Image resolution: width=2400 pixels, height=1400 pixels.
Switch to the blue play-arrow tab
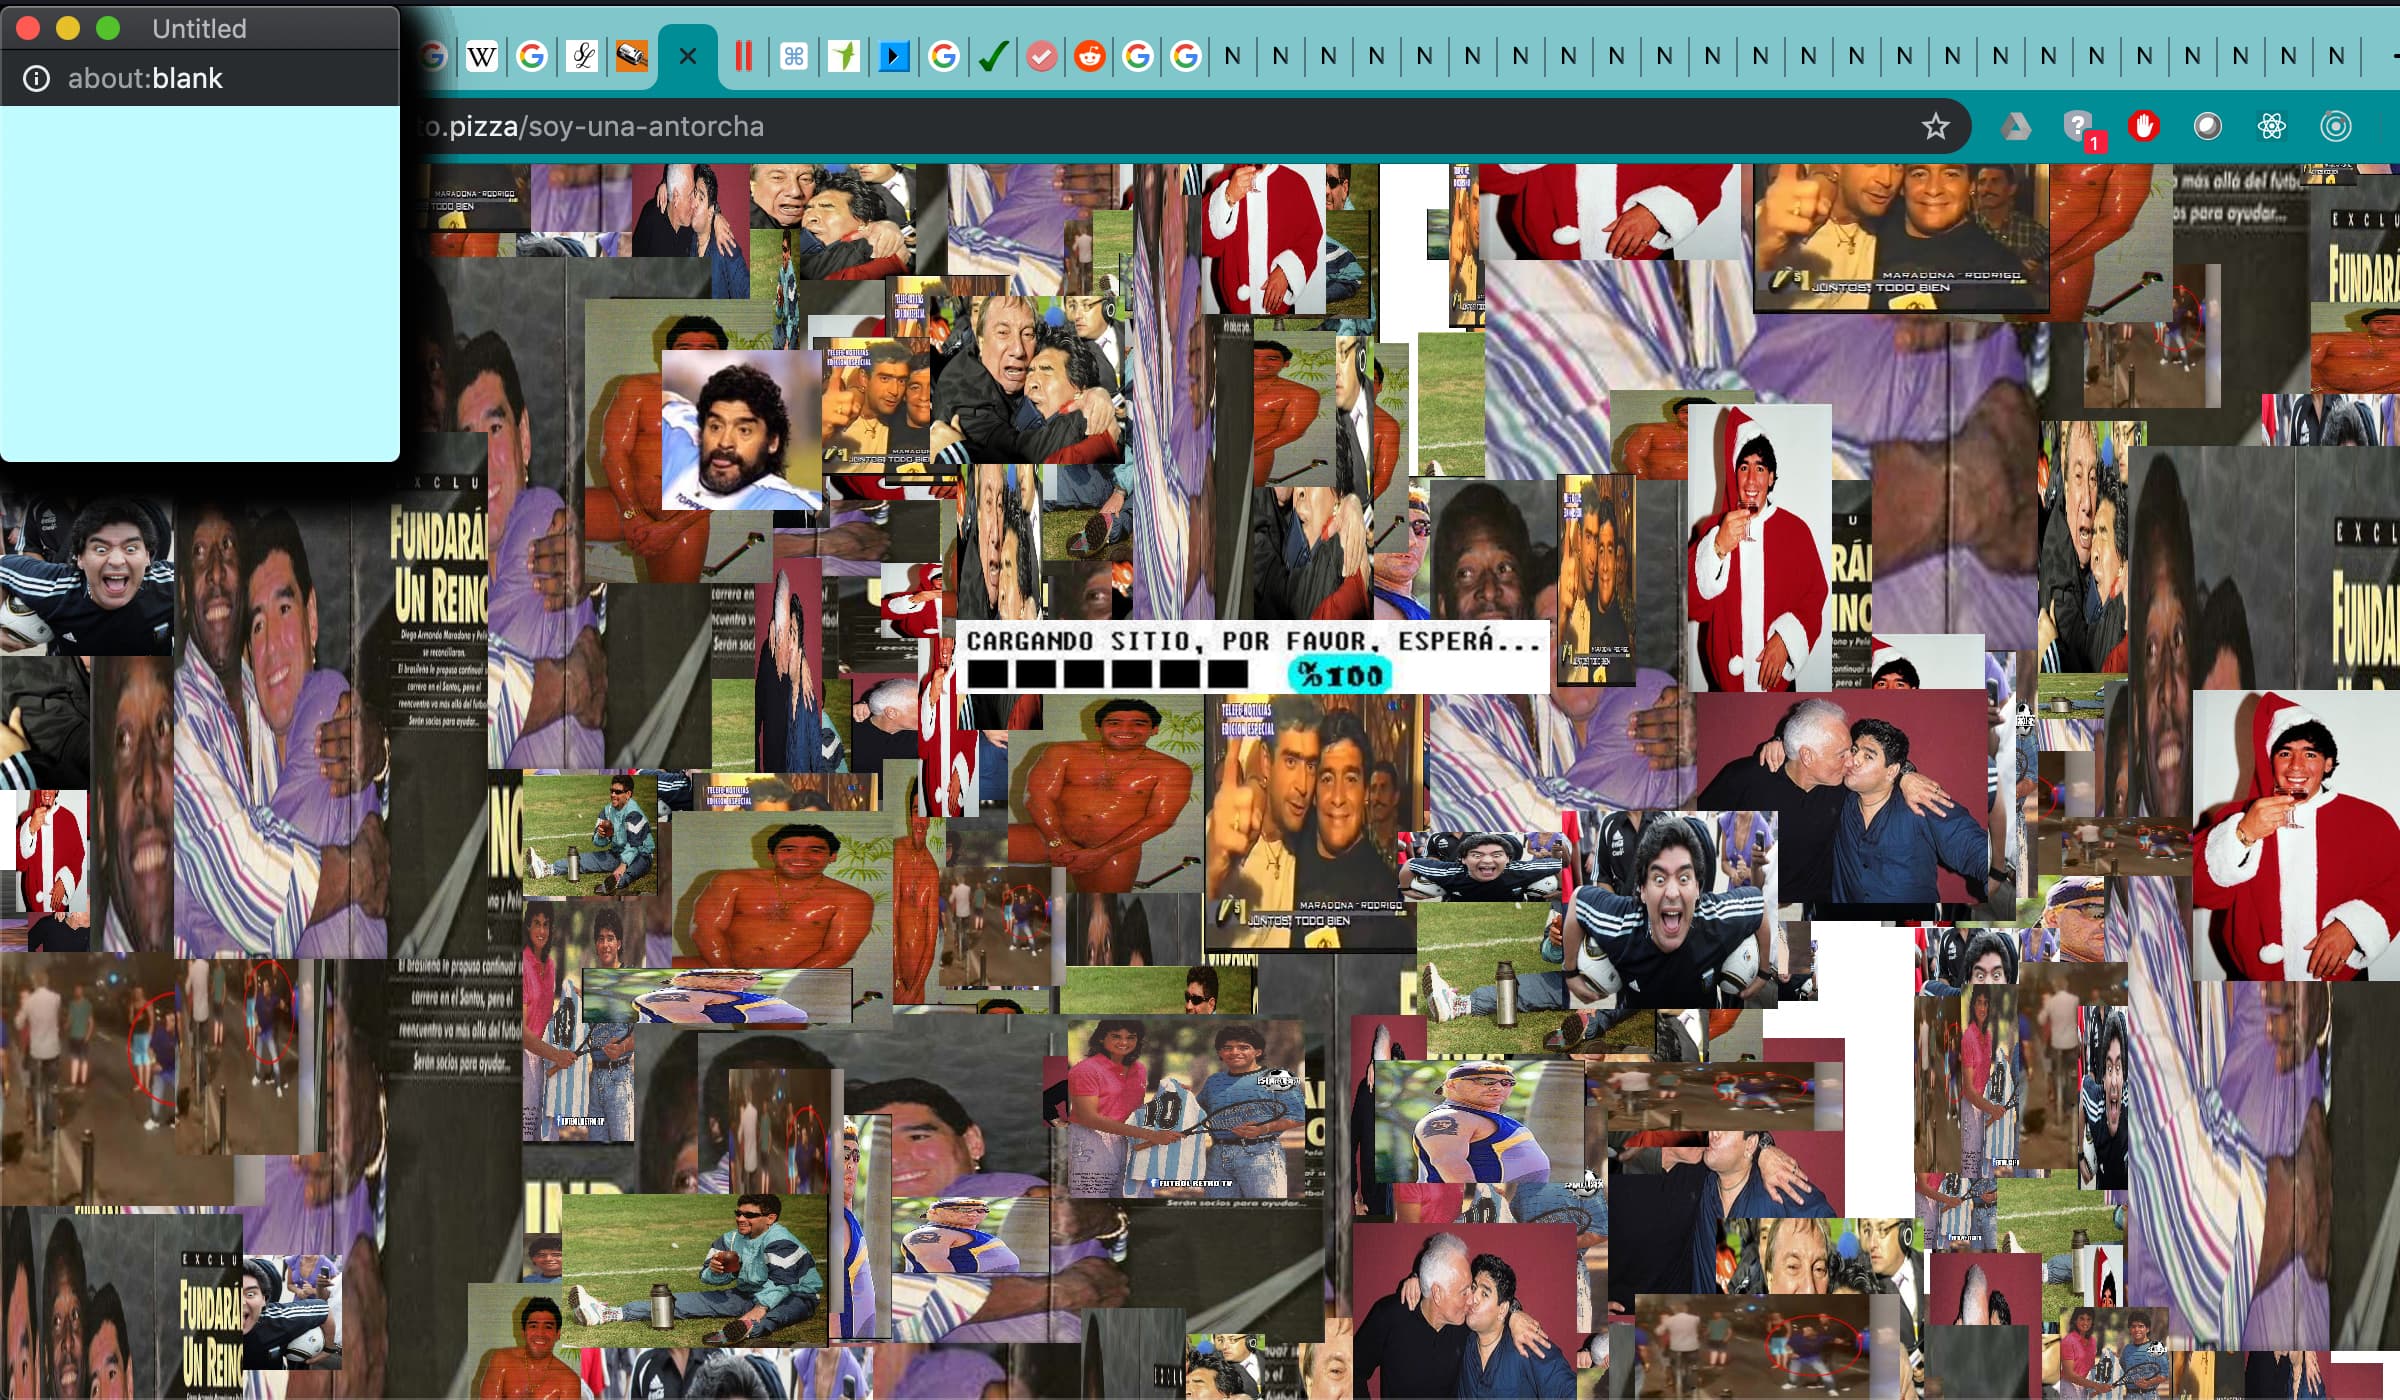click(894, 57)
